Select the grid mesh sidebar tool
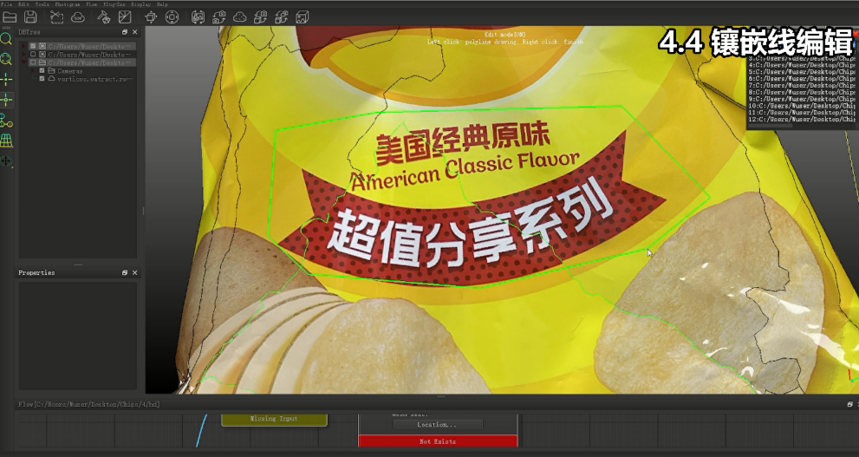 [x=6, y=141]
